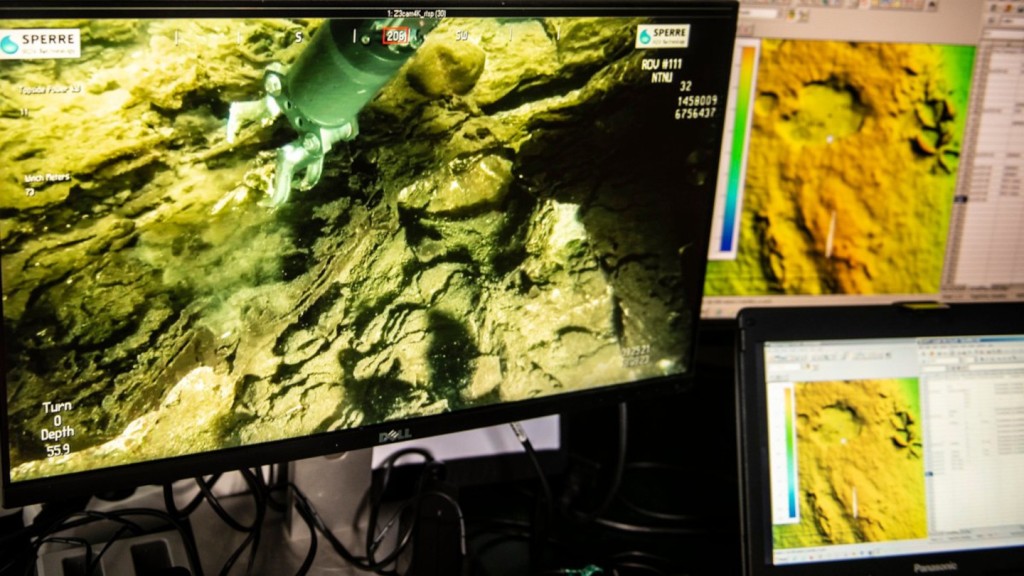Select the red-boxed 206 heading indicator
This screenshot has width=1024, height=576.
pyautogui.click(x=396, y=36)
